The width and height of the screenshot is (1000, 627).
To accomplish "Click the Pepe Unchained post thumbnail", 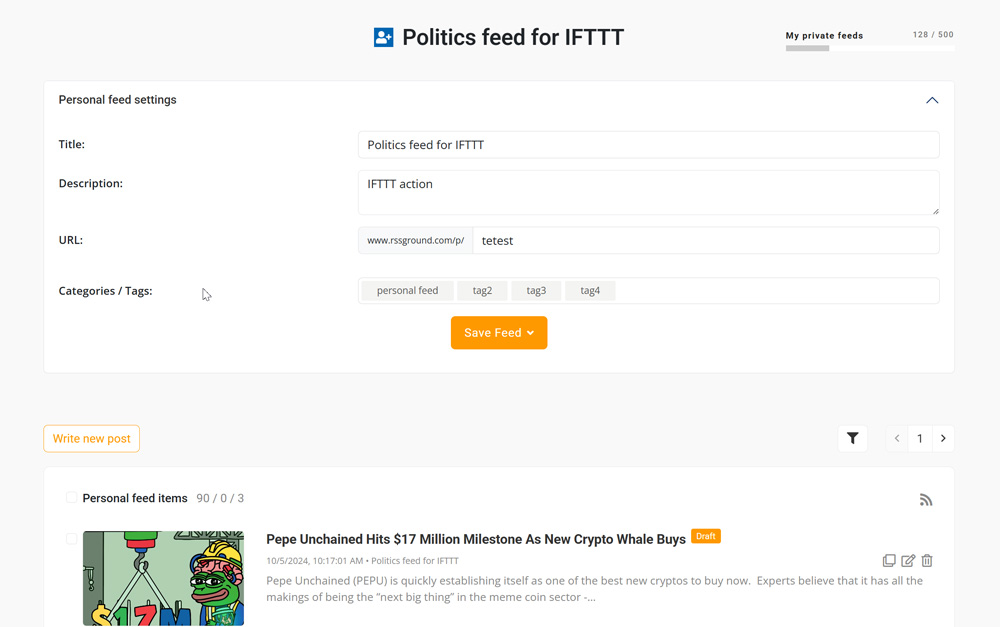I will pos(163,578).
